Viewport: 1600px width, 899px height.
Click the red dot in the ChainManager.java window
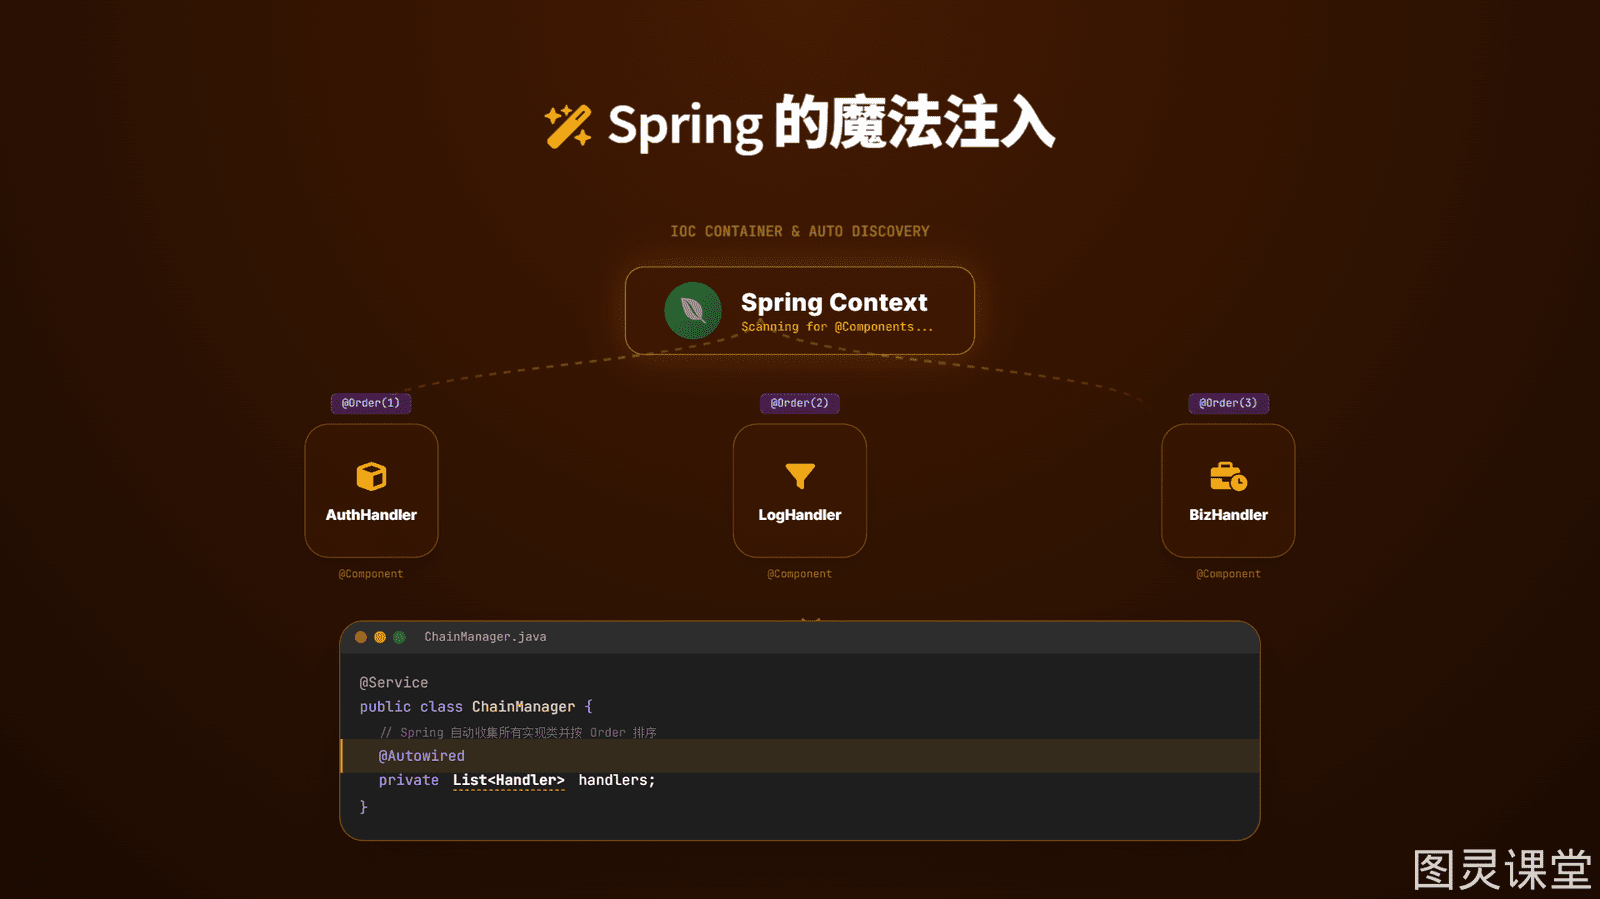tap(361, 637)
